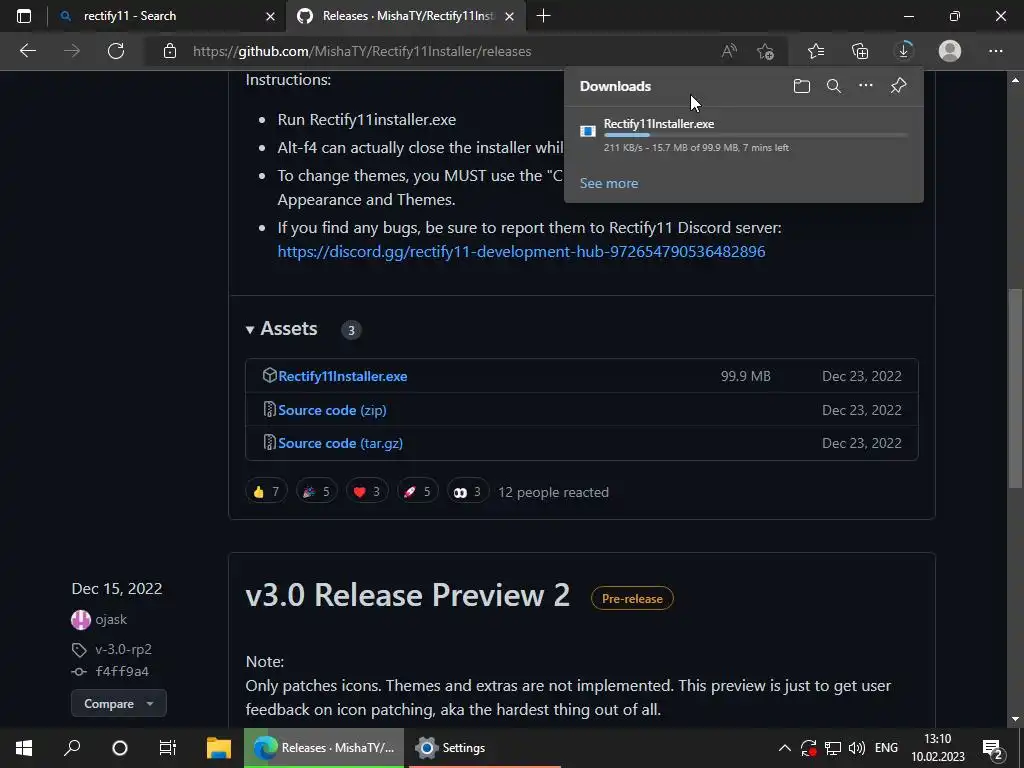Image resolution: width=1024 pixels, height=768 pixels.
Task: Click the ENG language indicator
Action: click(886, 748)
